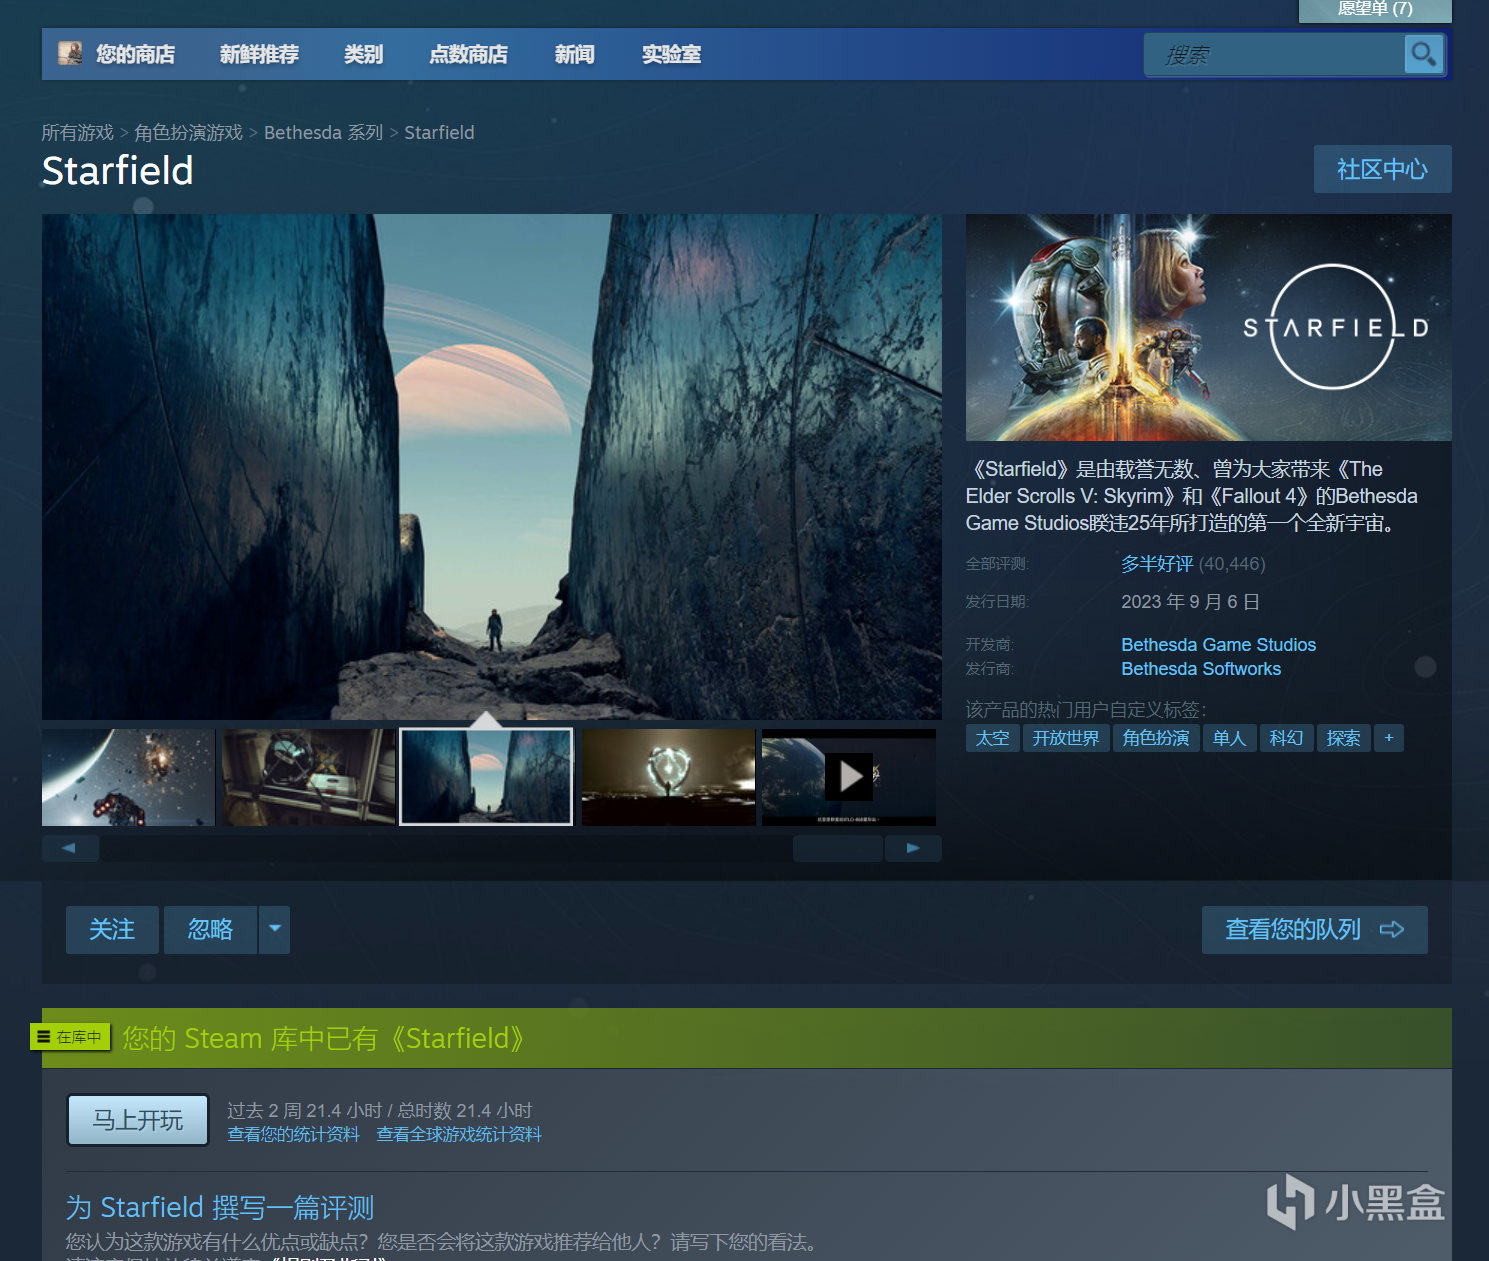
Task: Click the 社区中心 button
Action: [1382, 169]
